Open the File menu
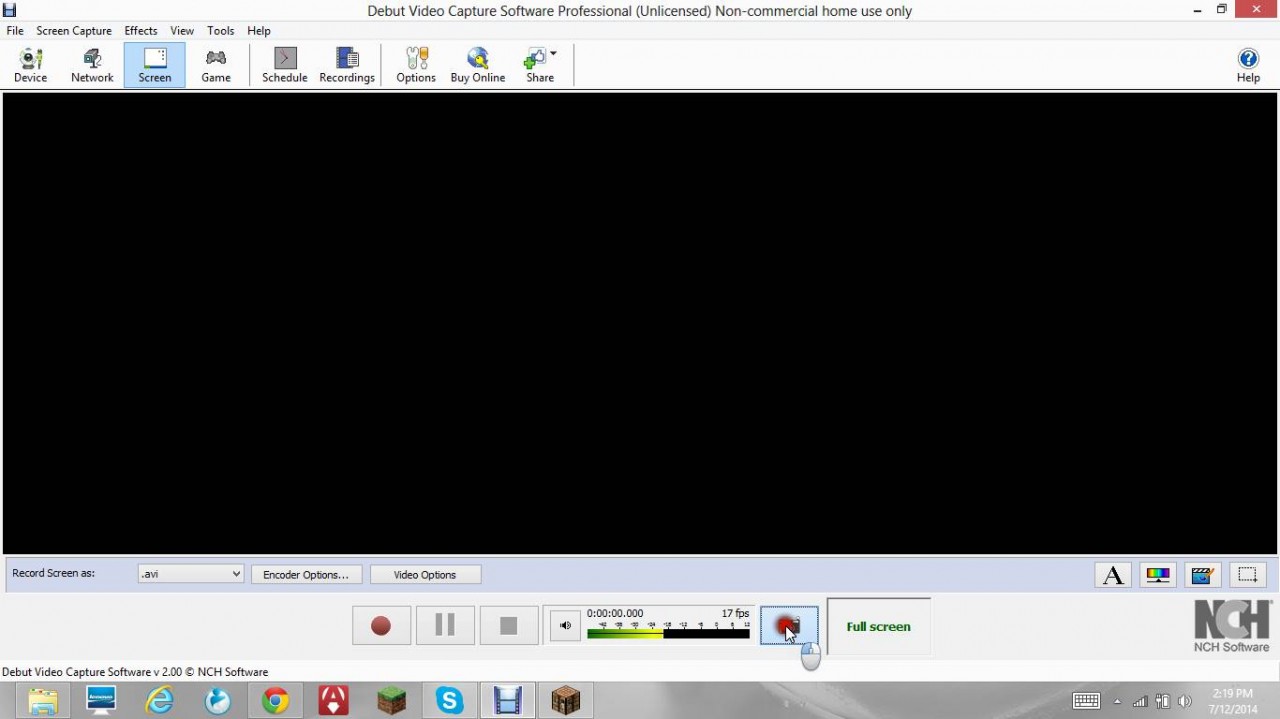 coord(15,31)
